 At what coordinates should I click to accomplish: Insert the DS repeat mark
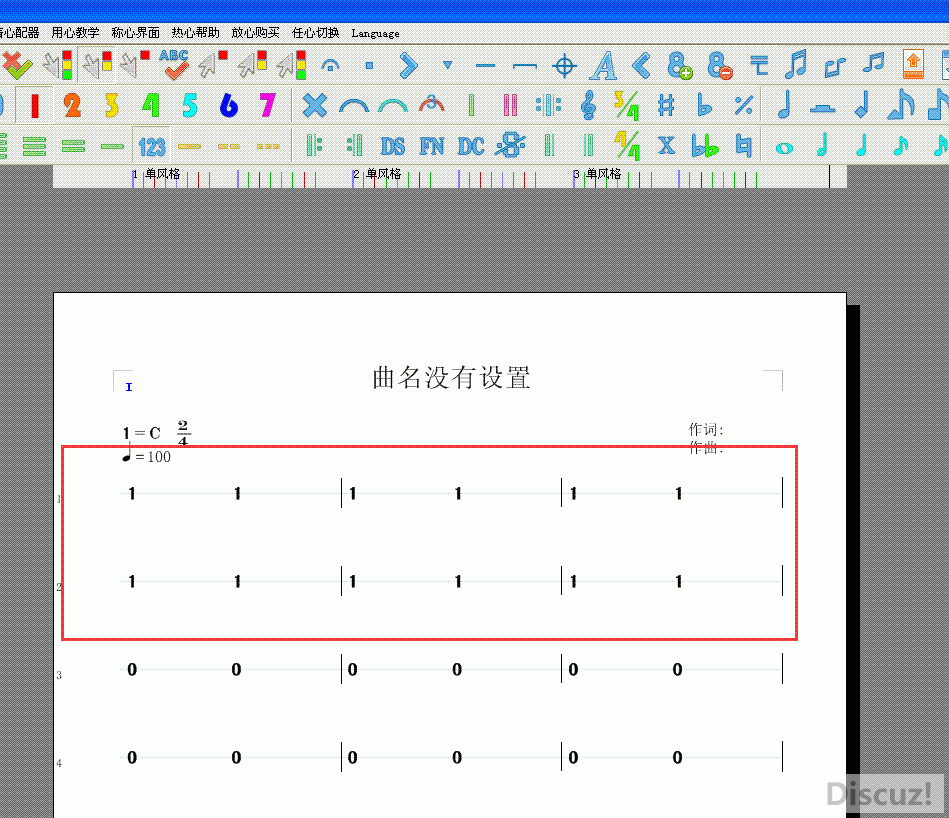point(392,146)
